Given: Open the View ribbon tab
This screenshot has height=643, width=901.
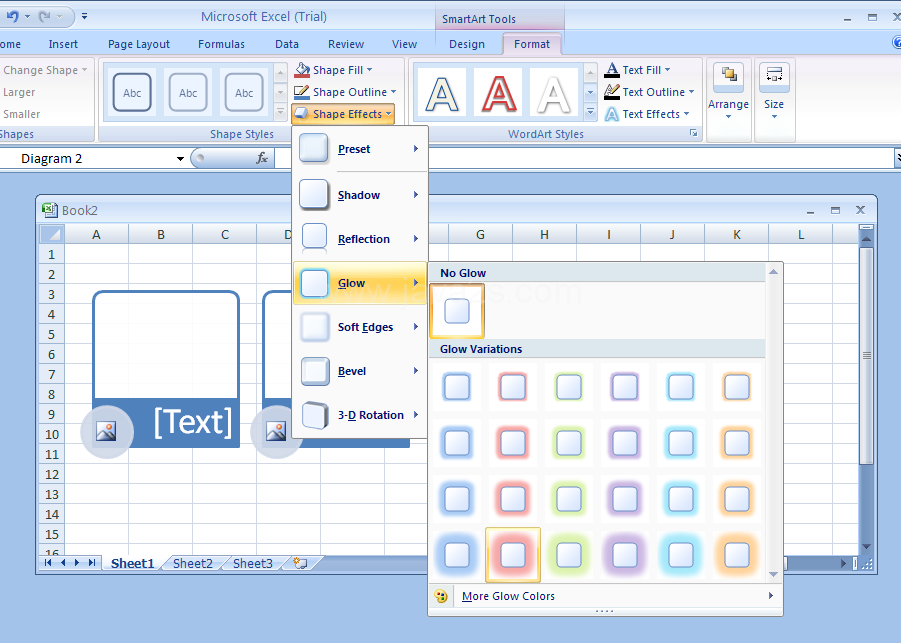Looking at the screenshot, I should 405,44.
